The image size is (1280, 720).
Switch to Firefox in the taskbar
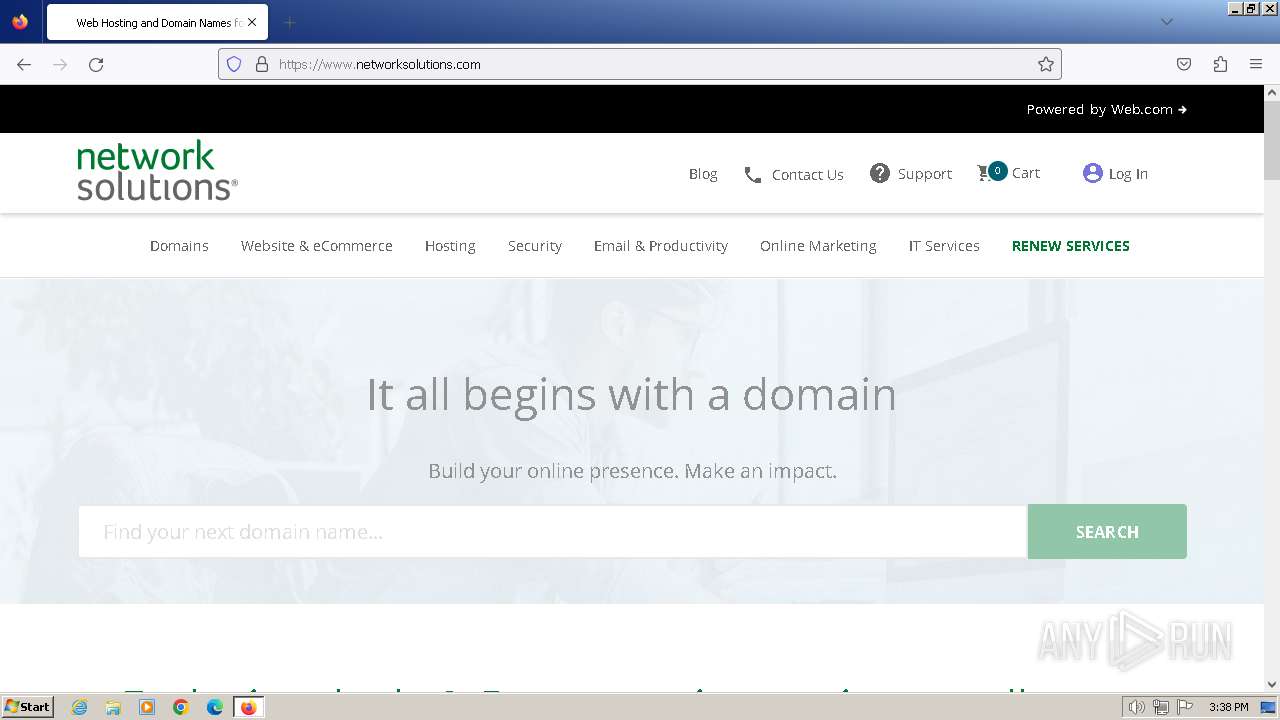point(248,707)
